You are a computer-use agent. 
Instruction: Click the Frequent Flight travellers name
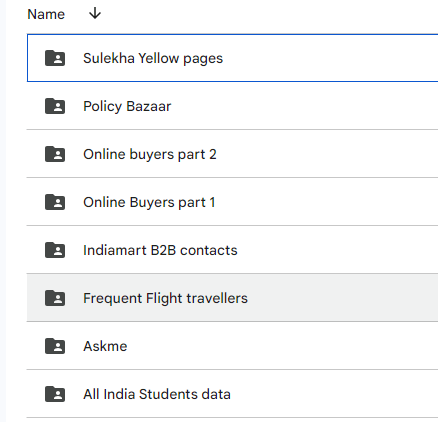point(166,299)
